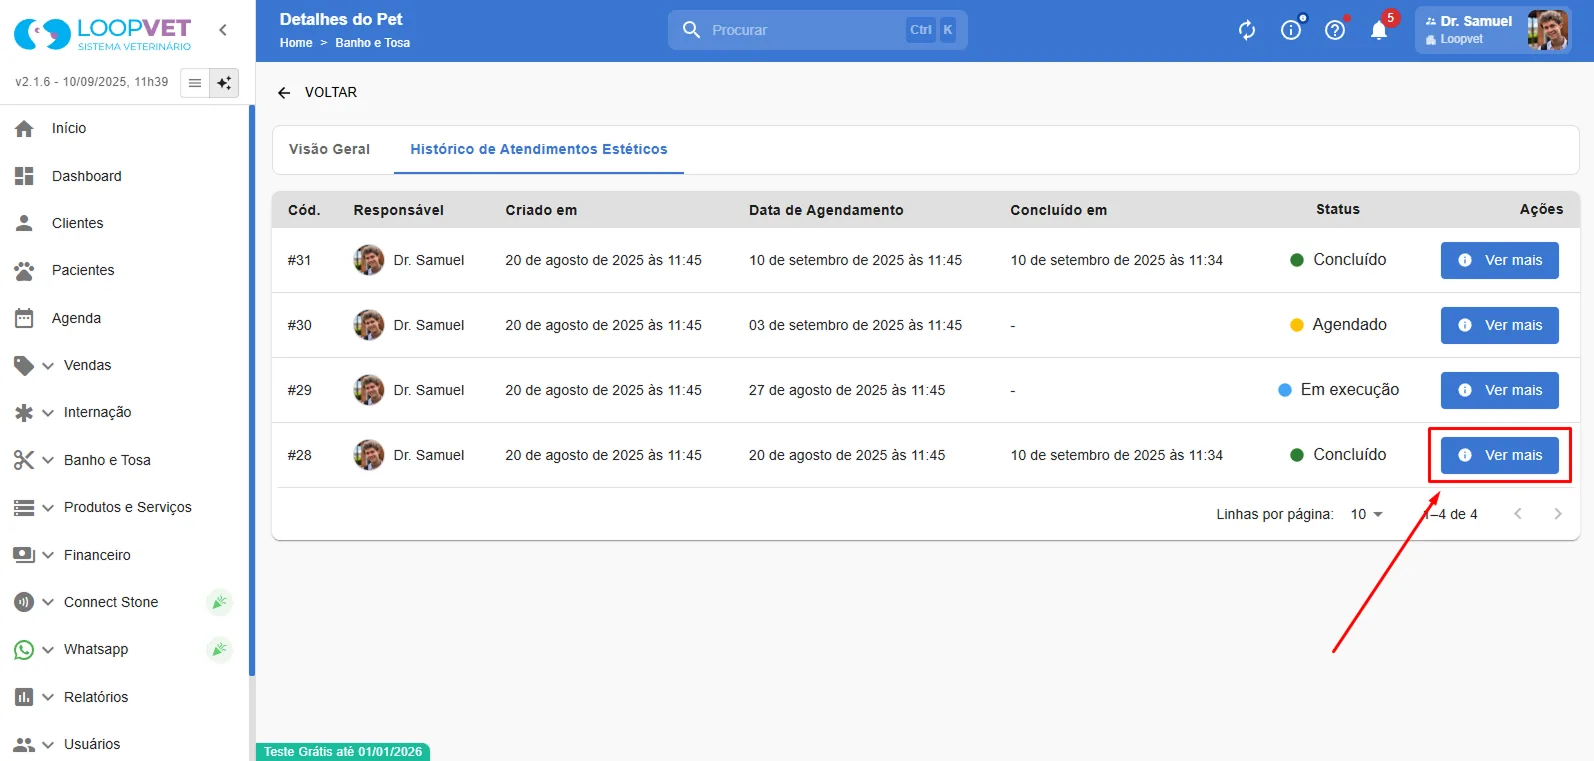This screenshot has height=761, width=1594.
Task: Click Ver mais for record #28
Action: tap(1499, 455)
